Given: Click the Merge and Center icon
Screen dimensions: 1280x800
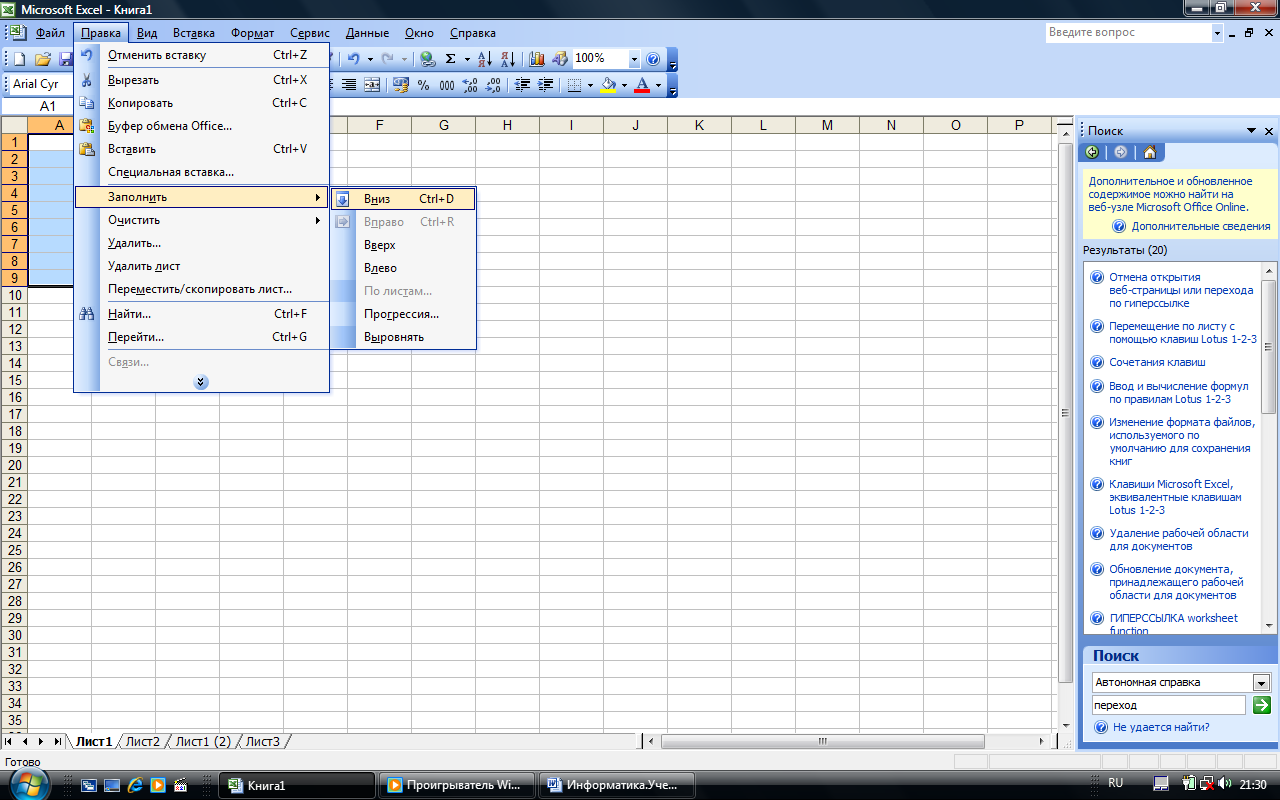Looking at the screenshot, I should 372,85.
